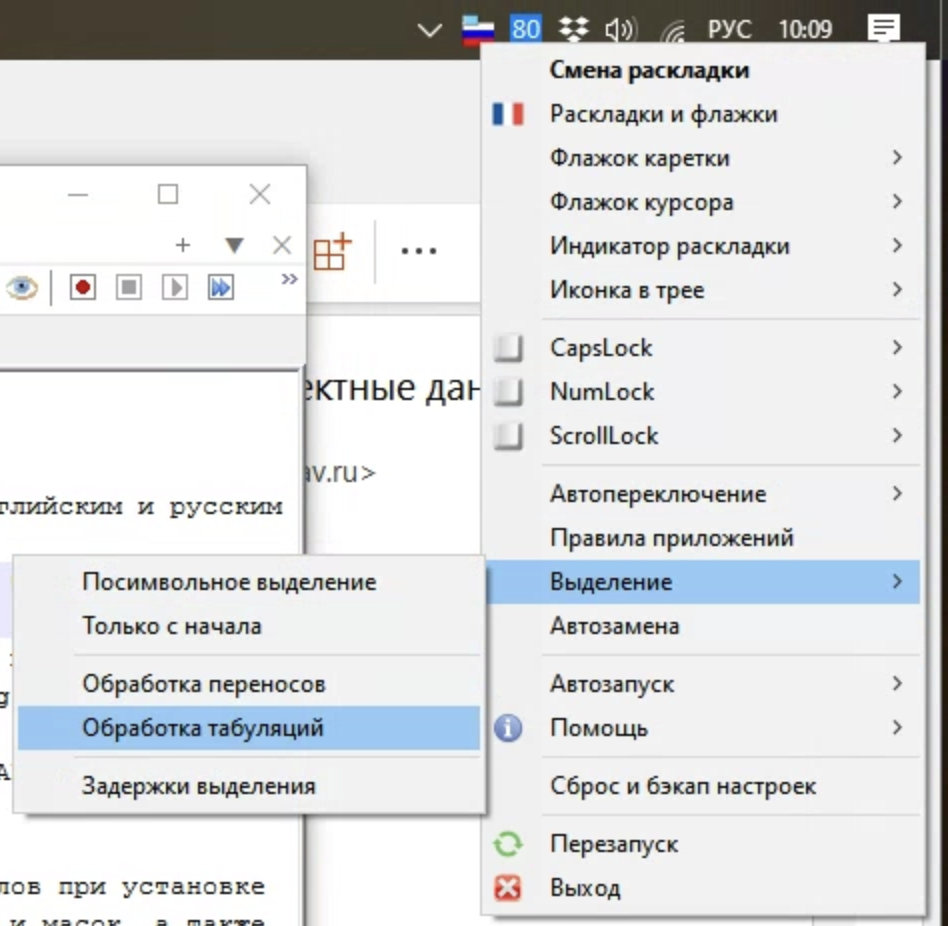Click the blue info icon beside Помощь
948x926 pixels.
click(508, 728)
